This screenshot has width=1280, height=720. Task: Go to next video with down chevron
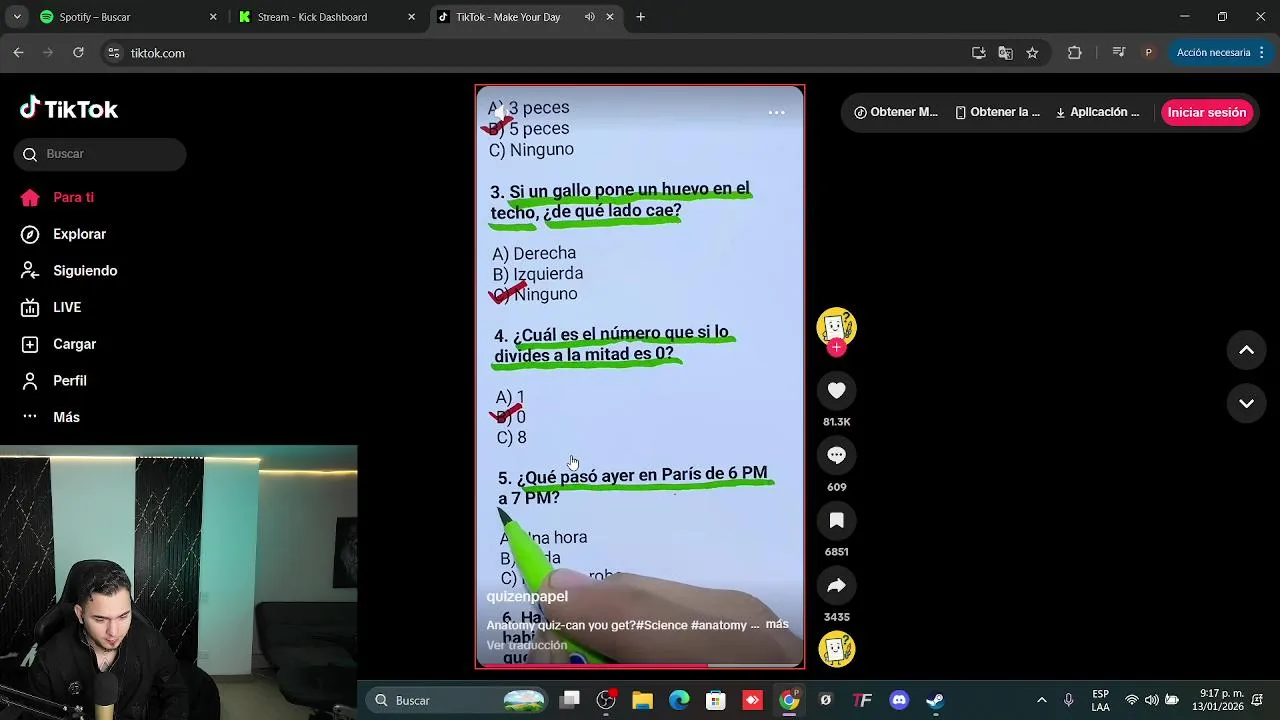point(1246,404)
